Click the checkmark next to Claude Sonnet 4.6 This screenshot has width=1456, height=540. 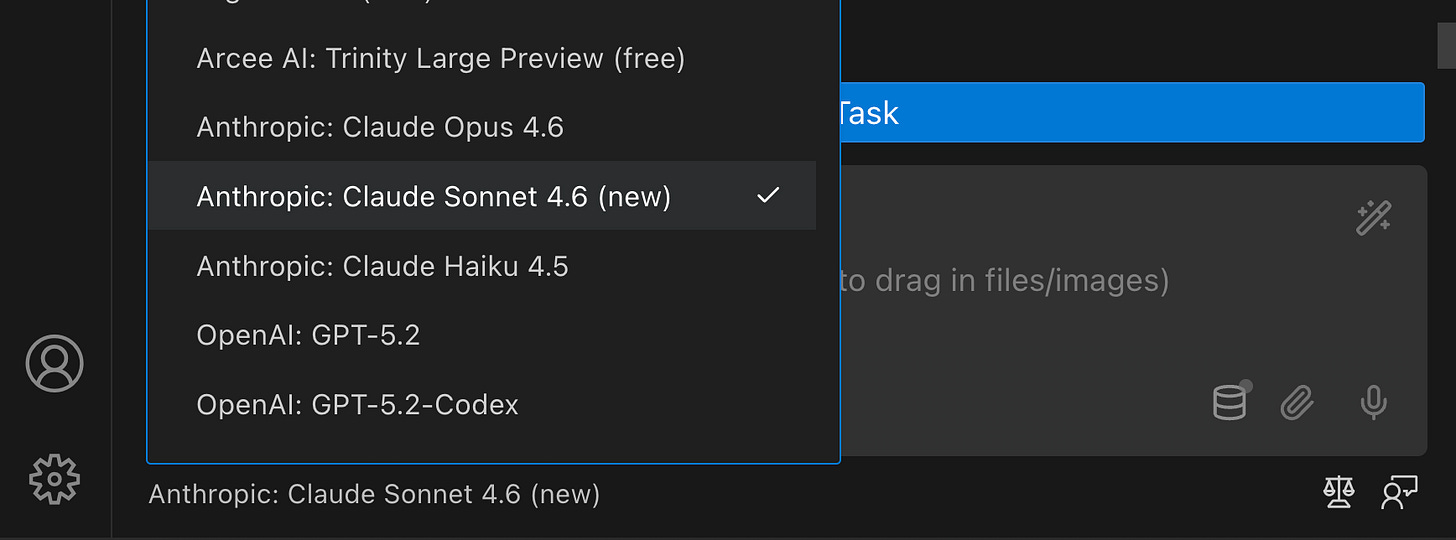click(x=767, y=196)
